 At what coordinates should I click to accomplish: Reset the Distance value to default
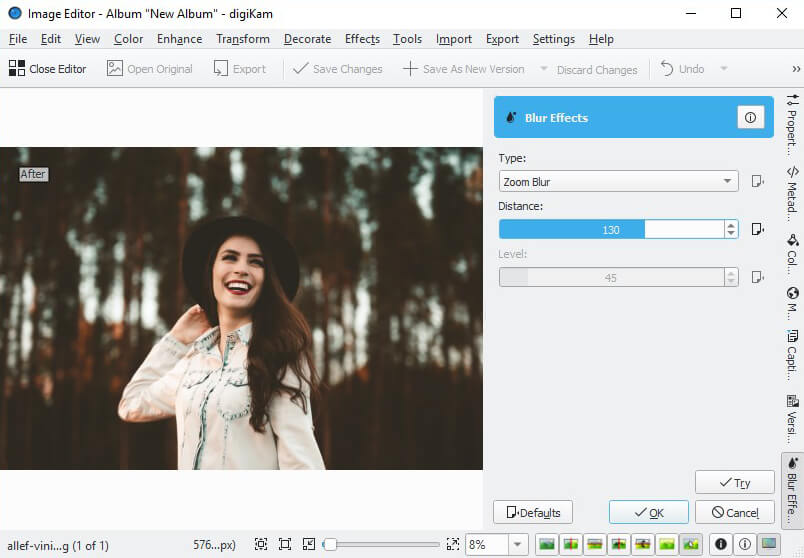click(757, 229)
